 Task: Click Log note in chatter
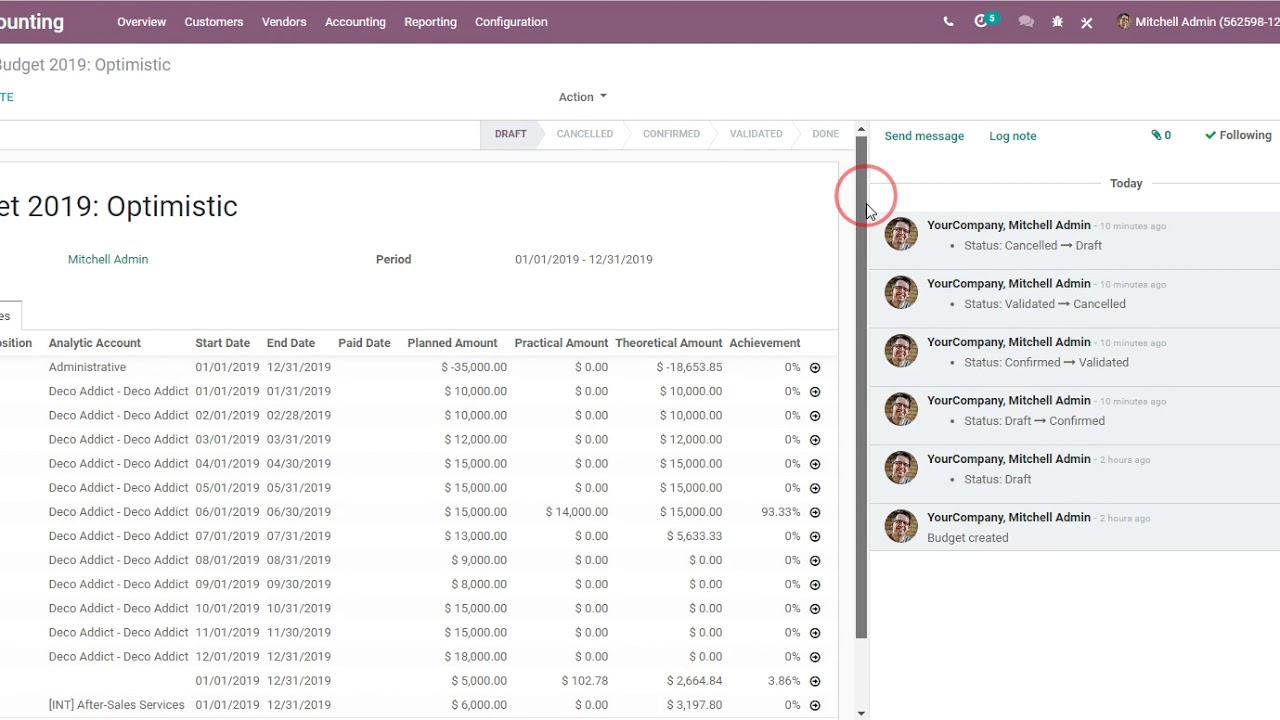[1013, 136]
